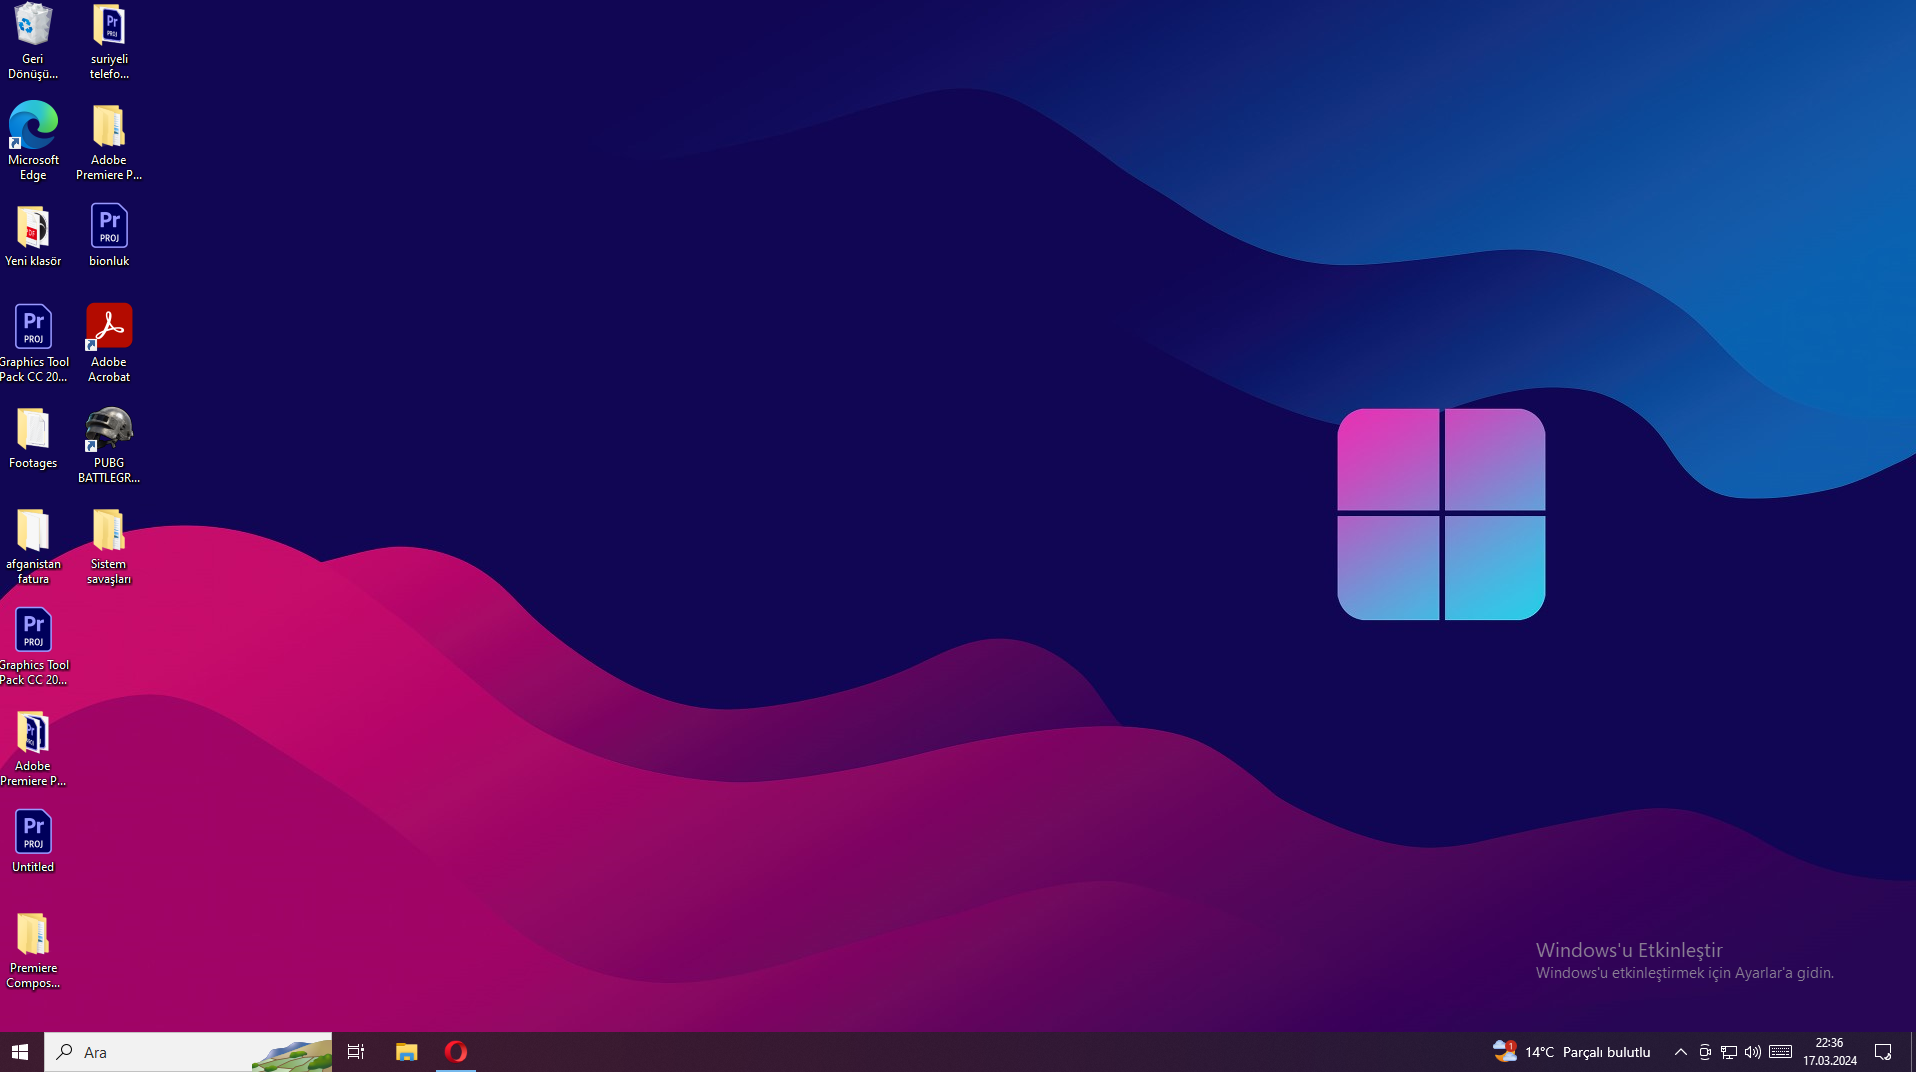Select Graphics Tool Pack file beside Adobe Acrobat
The width and height of the screenshot is (1916, 1072).
[x=33, y=343]
